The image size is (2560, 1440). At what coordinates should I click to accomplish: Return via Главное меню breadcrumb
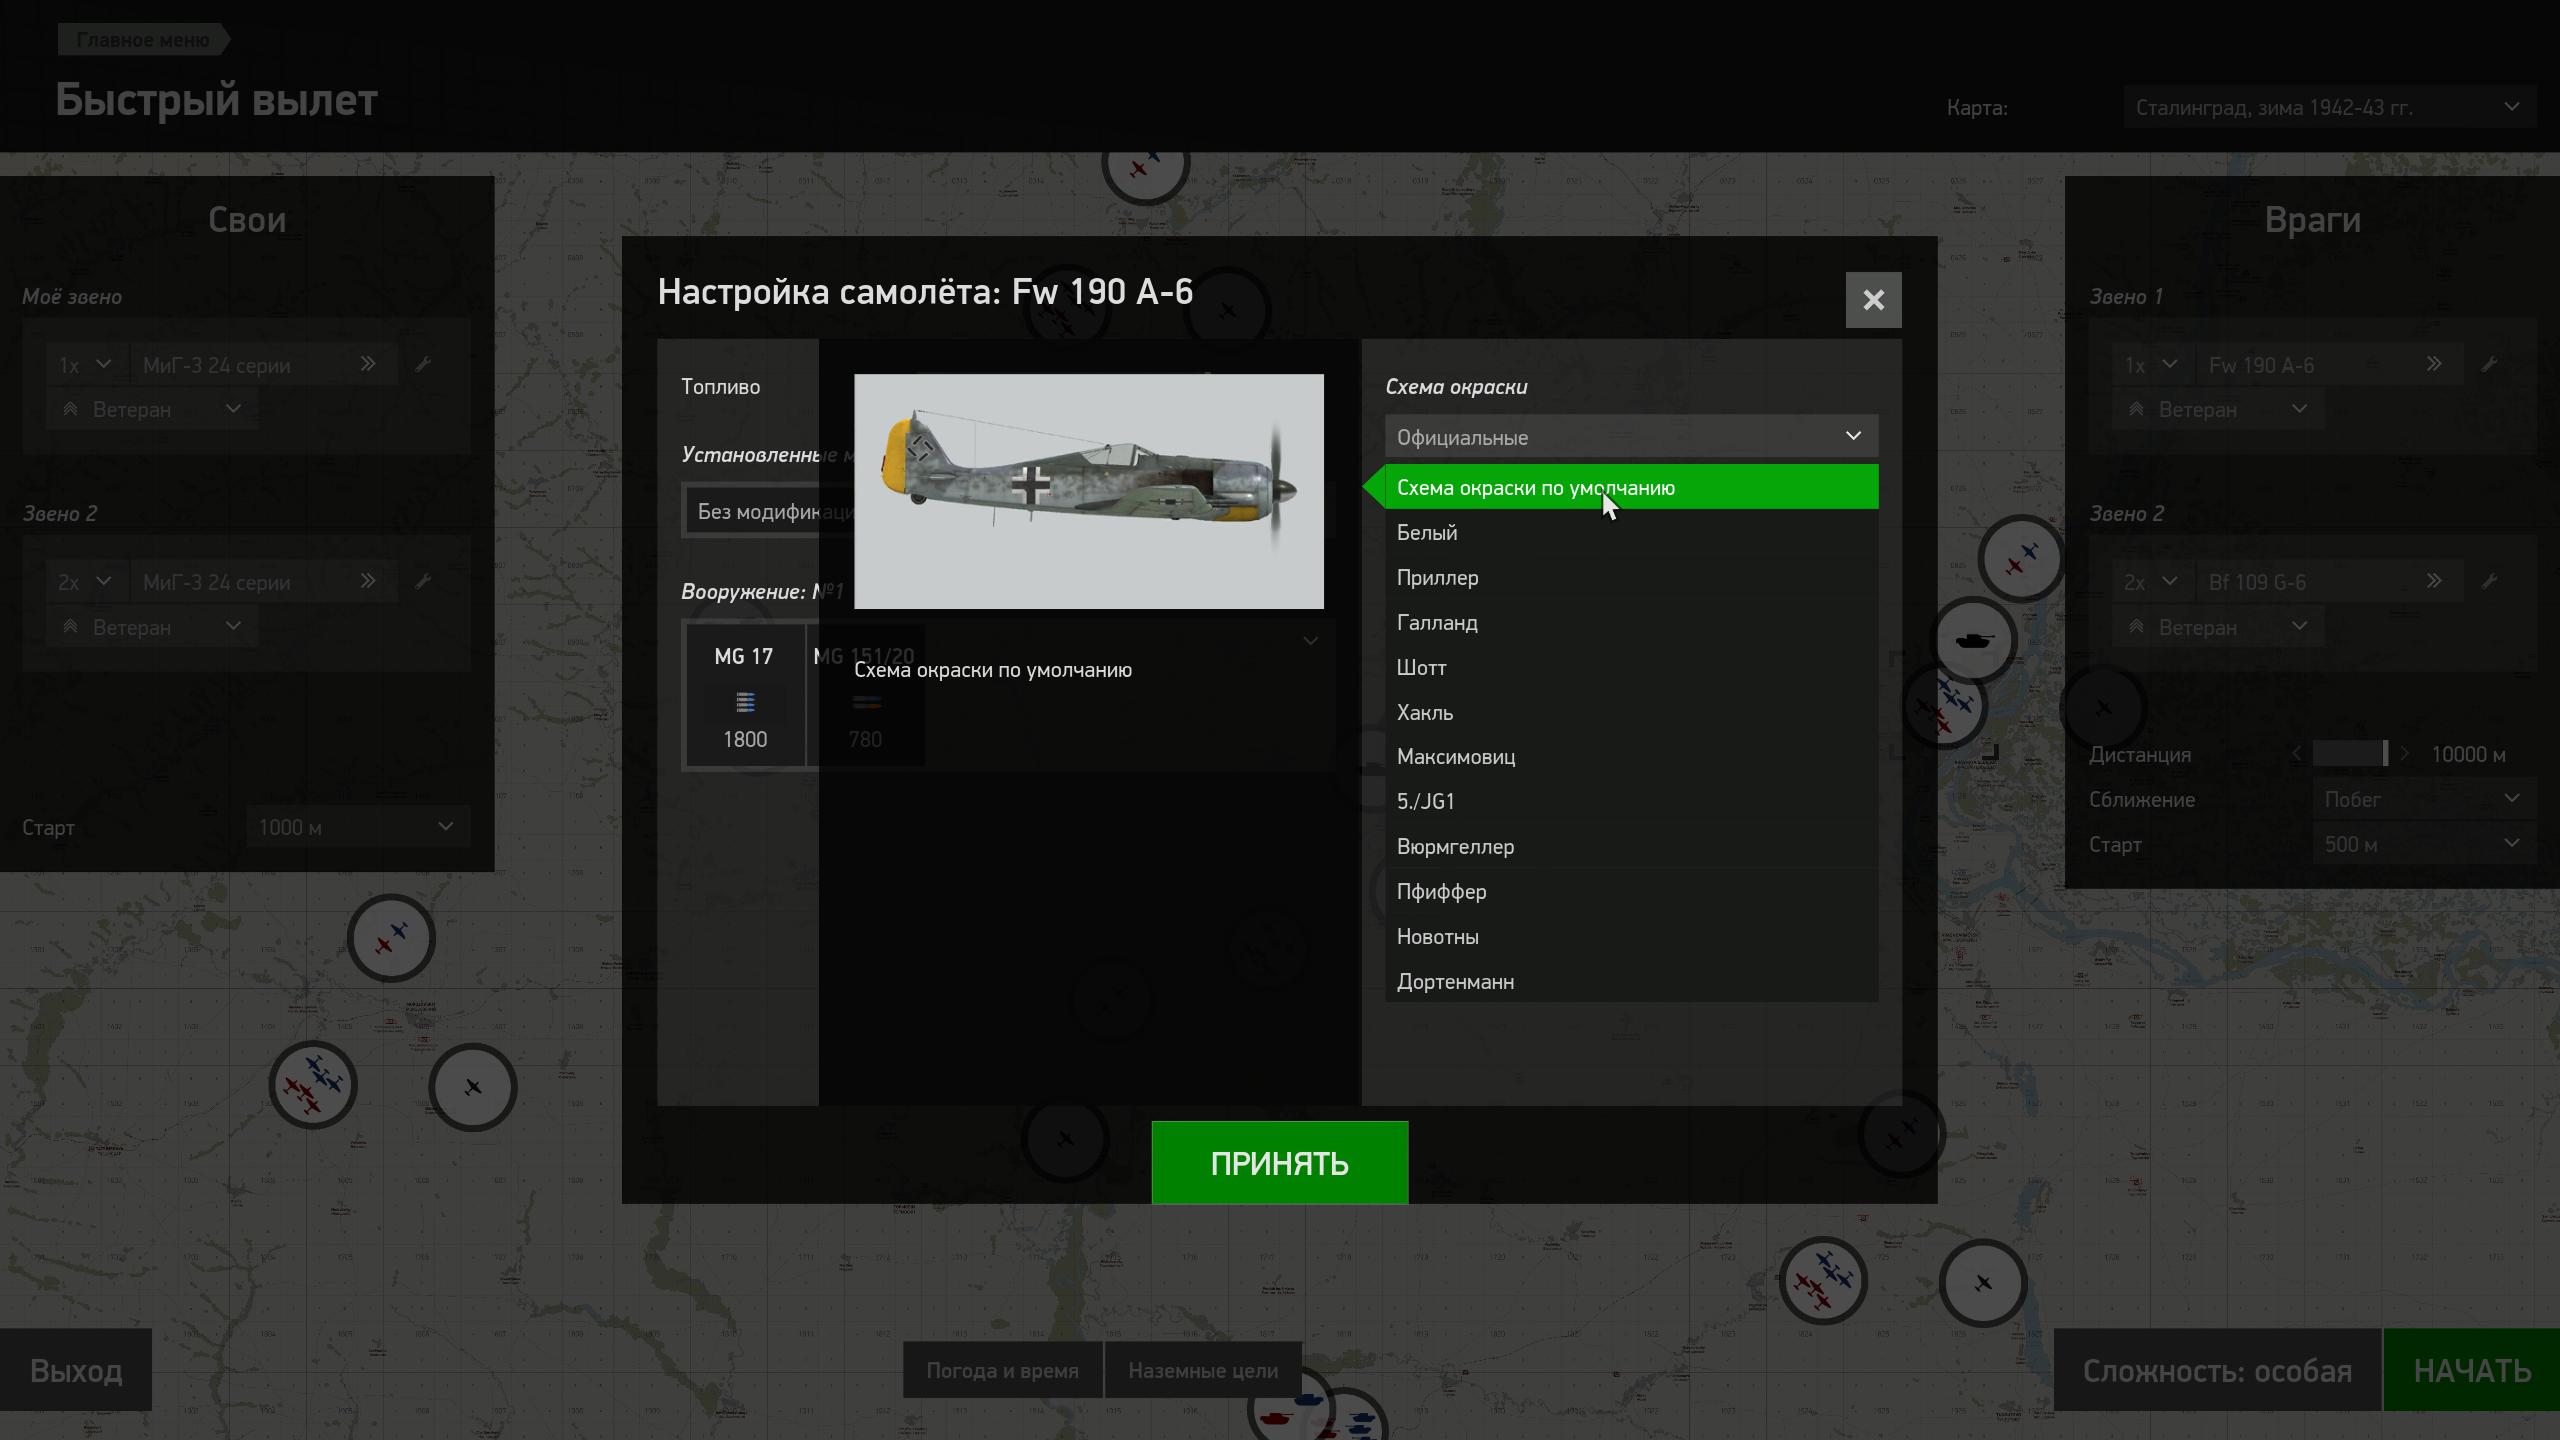coord(143,40)
